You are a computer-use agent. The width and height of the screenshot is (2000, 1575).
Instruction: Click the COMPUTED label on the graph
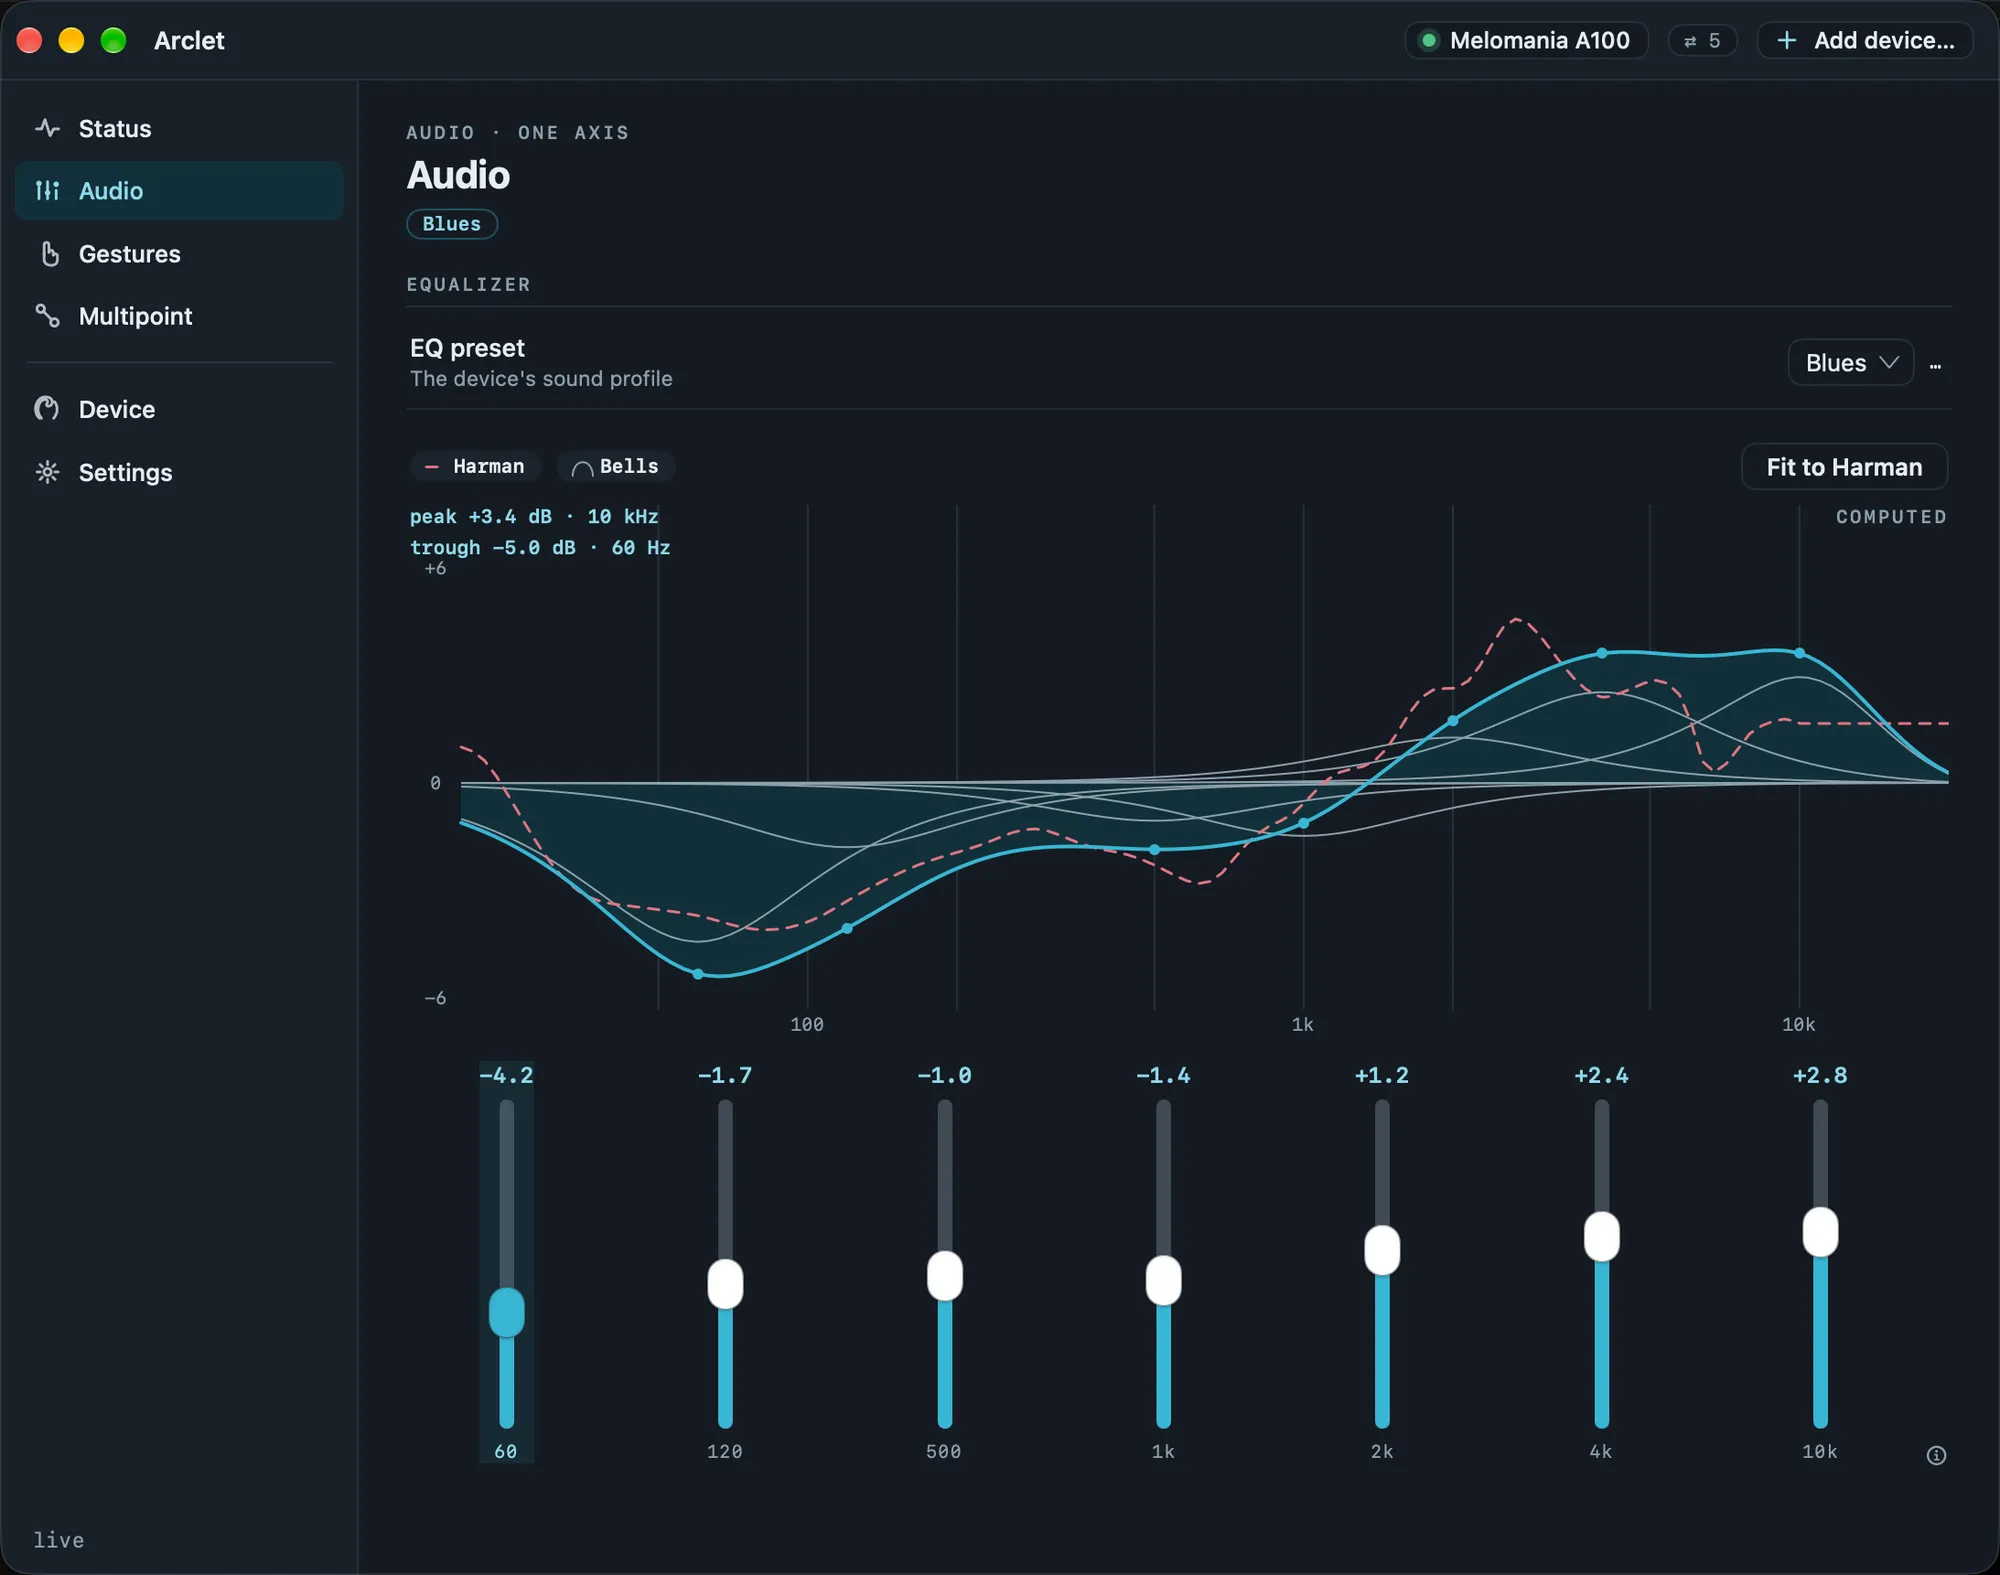pos(1891,517)
